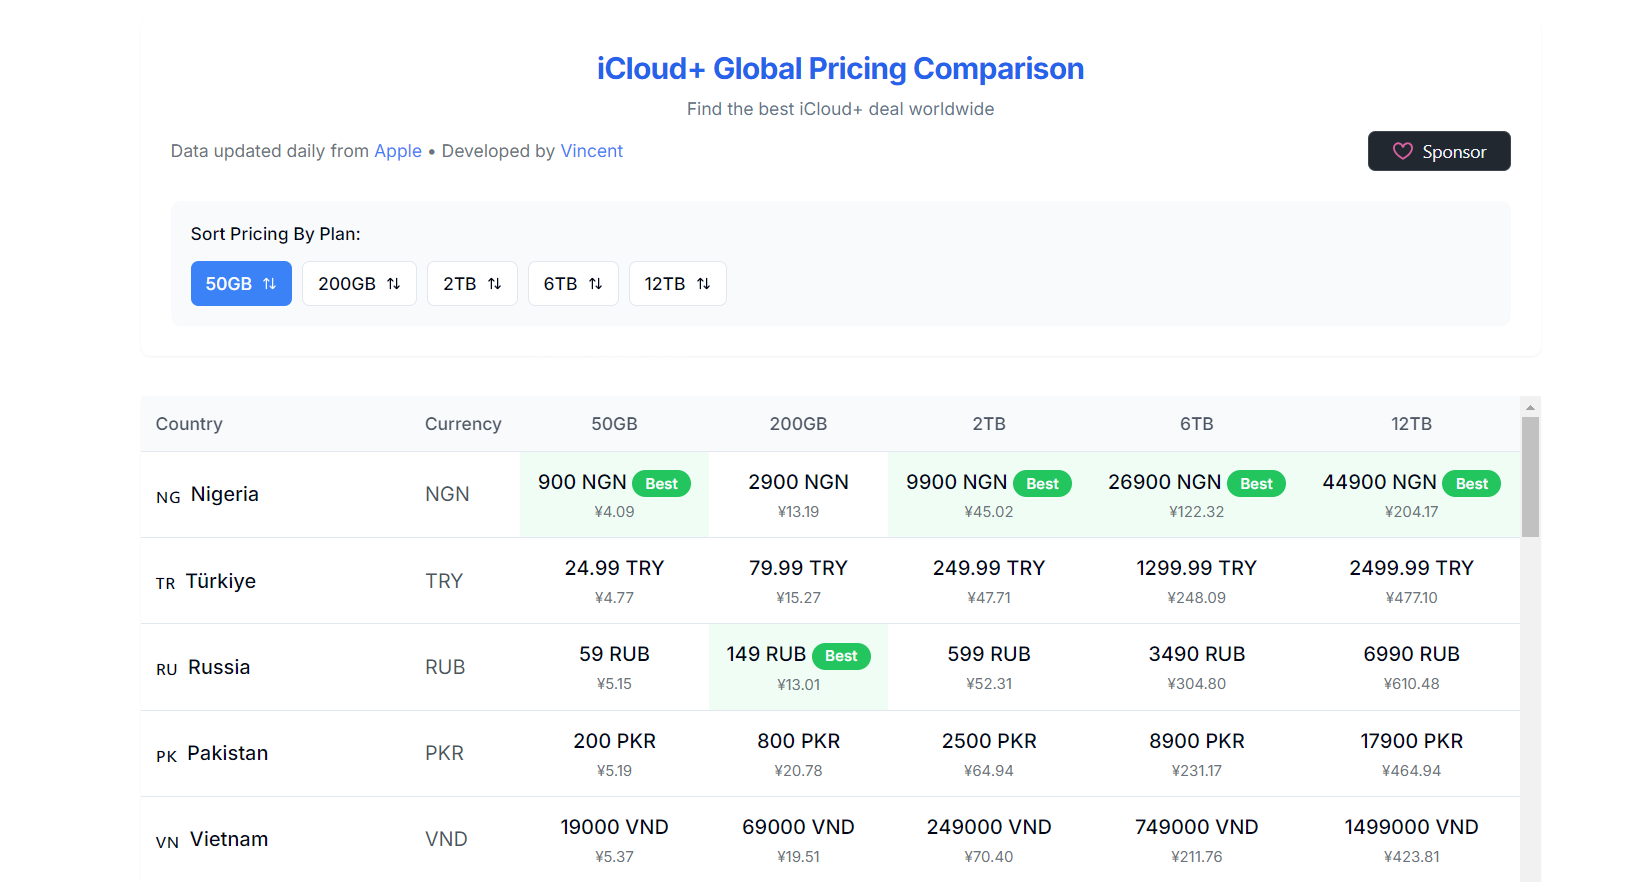Click the ¥4.09 converted price under 900 NGN
Viewport: 1650px width, 882px height.
[614, 512]
